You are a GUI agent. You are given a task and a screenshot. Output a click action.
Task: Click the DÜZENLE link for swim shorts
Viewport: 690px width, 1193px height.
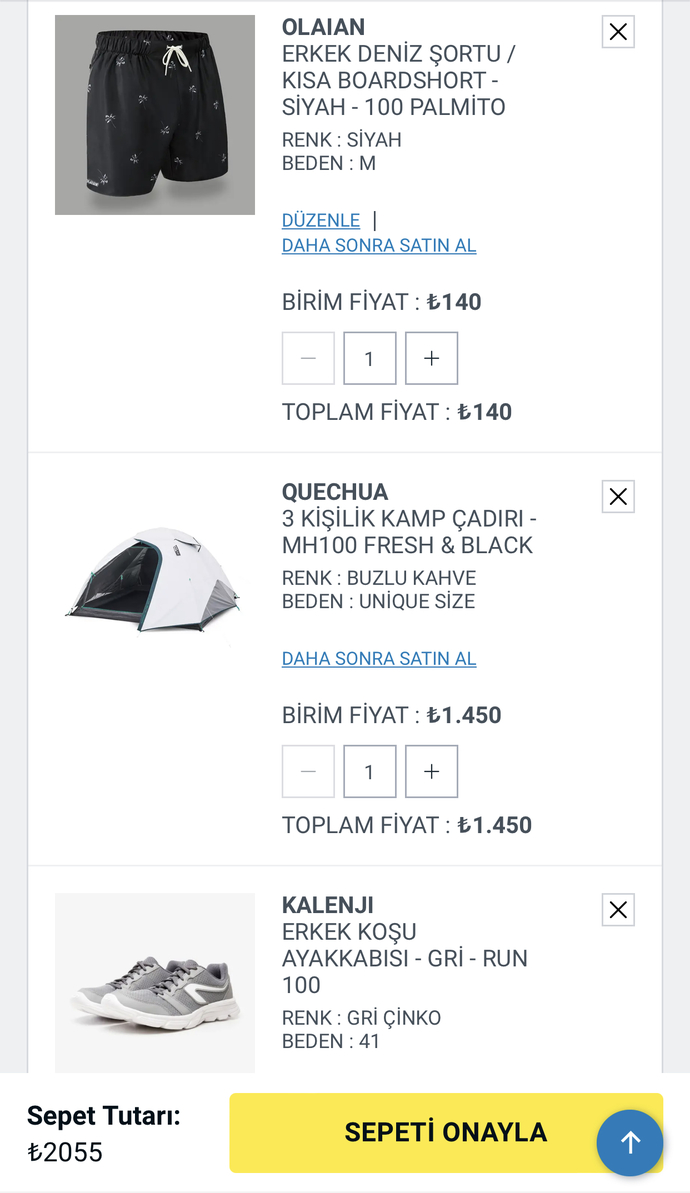click(320, 220)
